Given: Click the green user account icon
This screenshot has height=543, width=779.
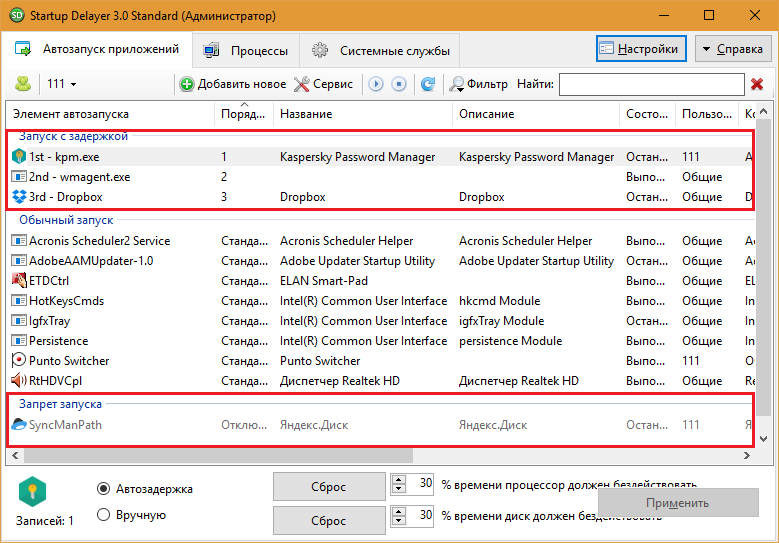Looking at the screenshot, I should click(x=22, y=84).
